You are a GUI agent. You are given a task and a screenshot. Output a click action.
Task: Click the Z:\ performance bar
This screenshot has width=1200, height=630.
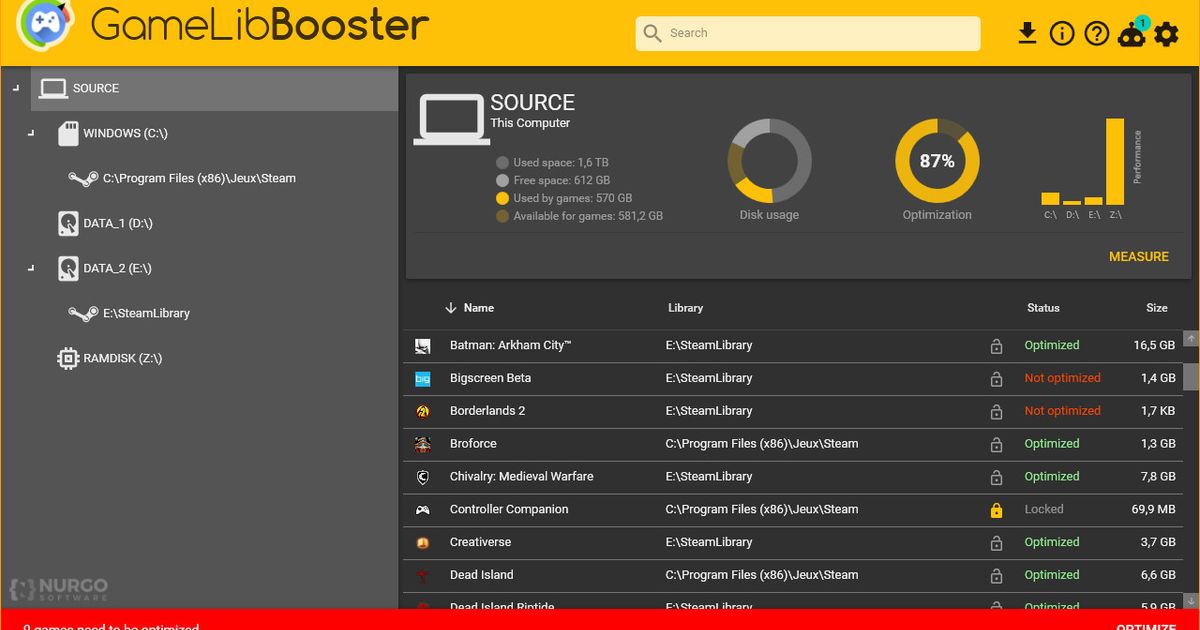[x=1115, y=162]
